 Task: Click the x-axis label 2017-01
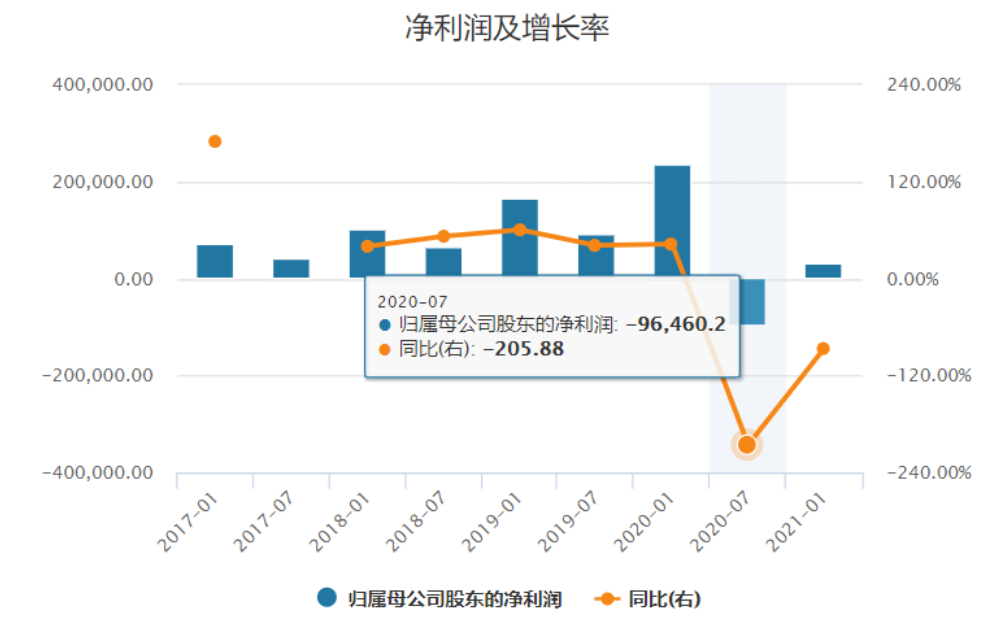click(x=187, y=522)
